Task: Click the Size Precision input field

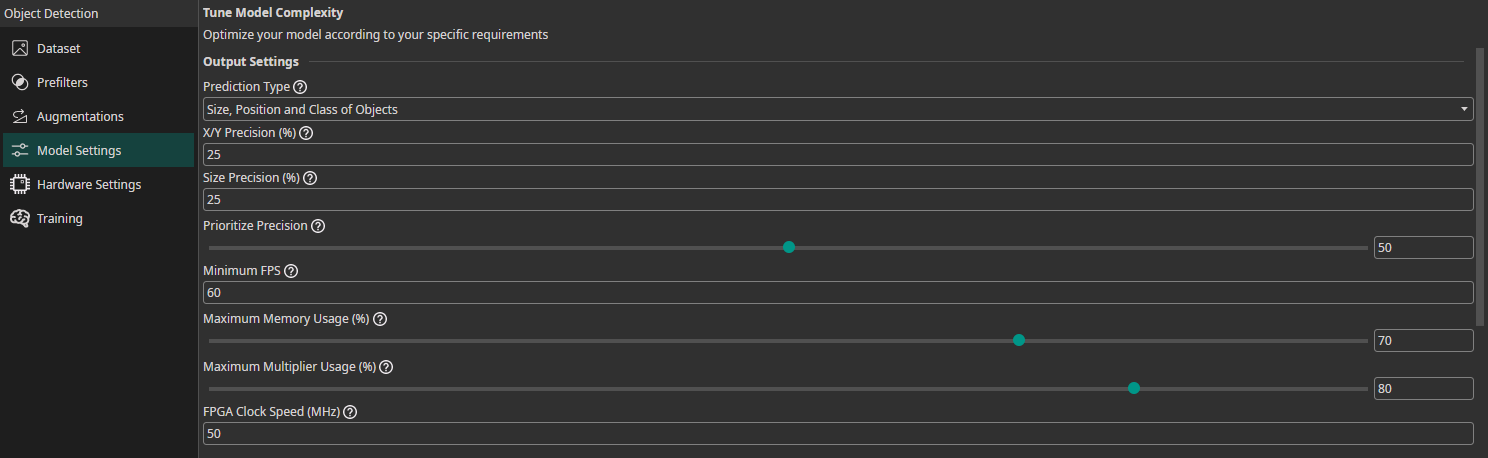Action: point(838,200)
